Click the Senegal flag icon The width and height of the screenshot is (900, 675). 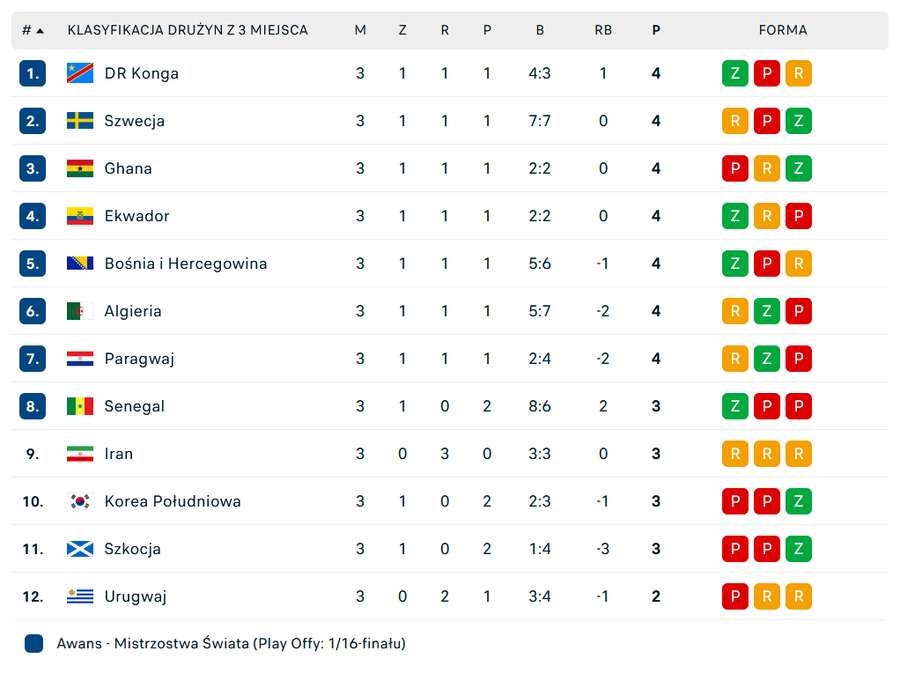[80, 406]
